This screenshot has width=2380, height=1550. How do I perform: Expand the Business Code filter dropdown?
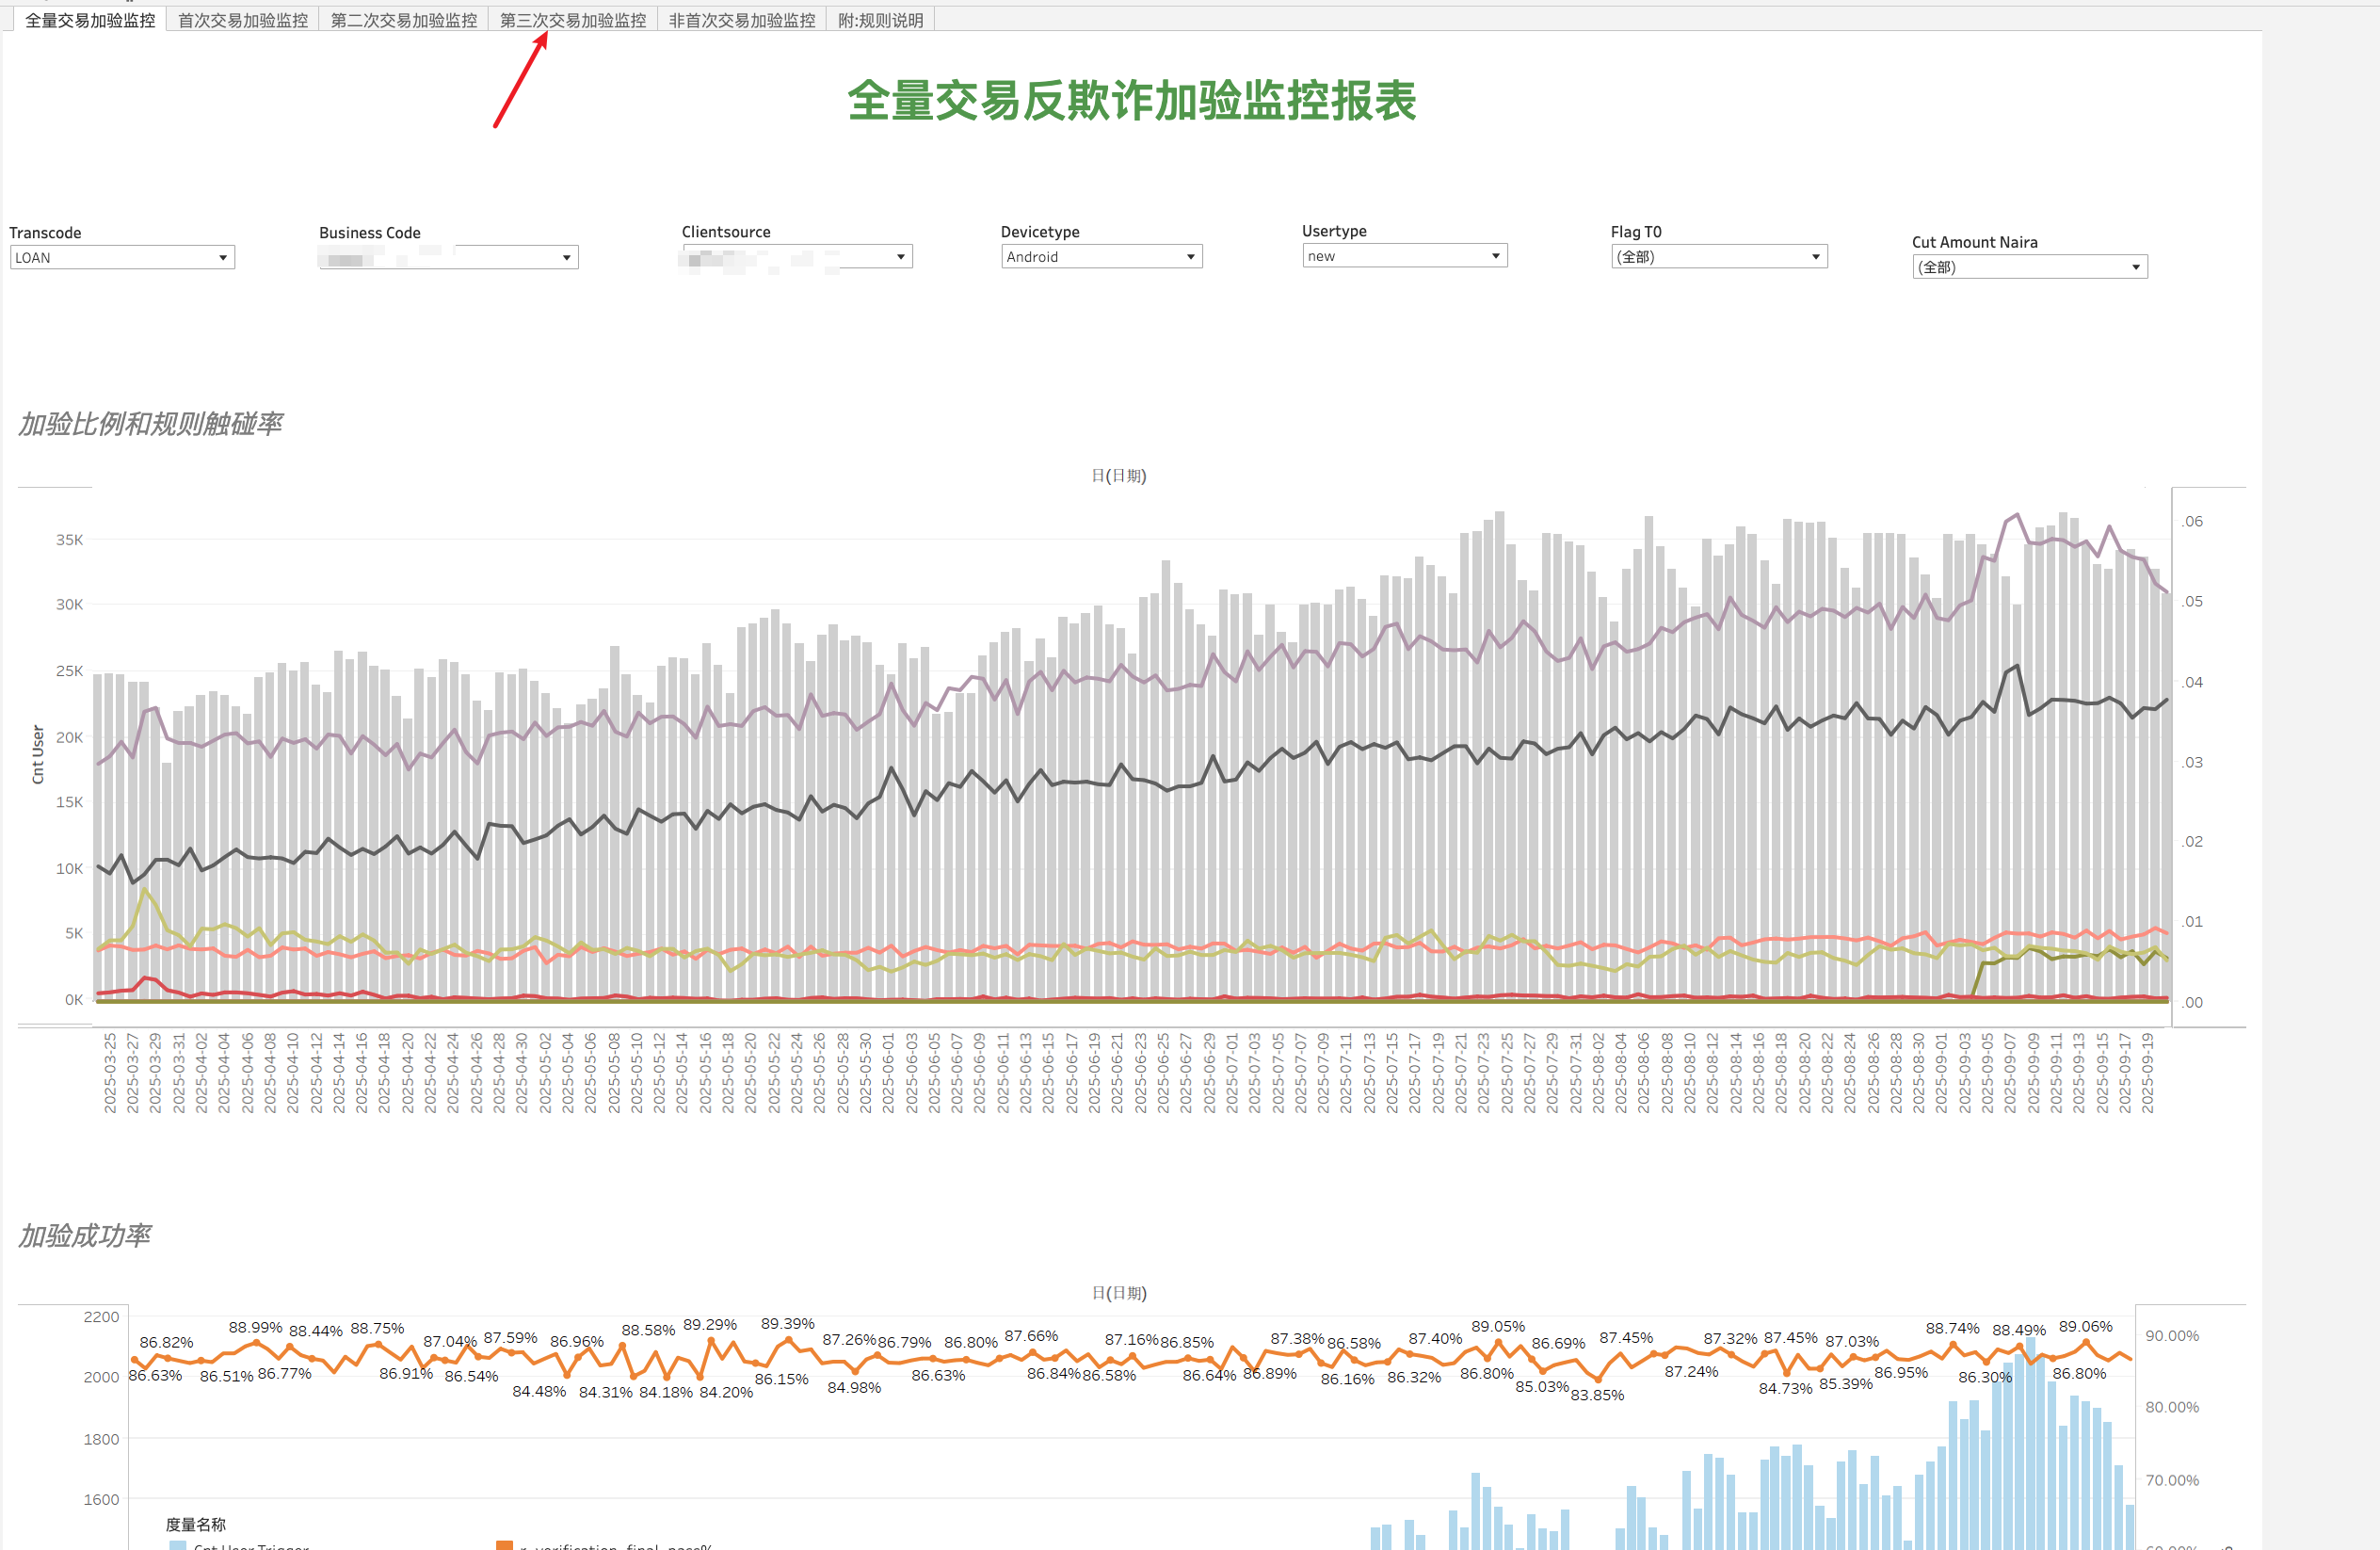[448, 258]
